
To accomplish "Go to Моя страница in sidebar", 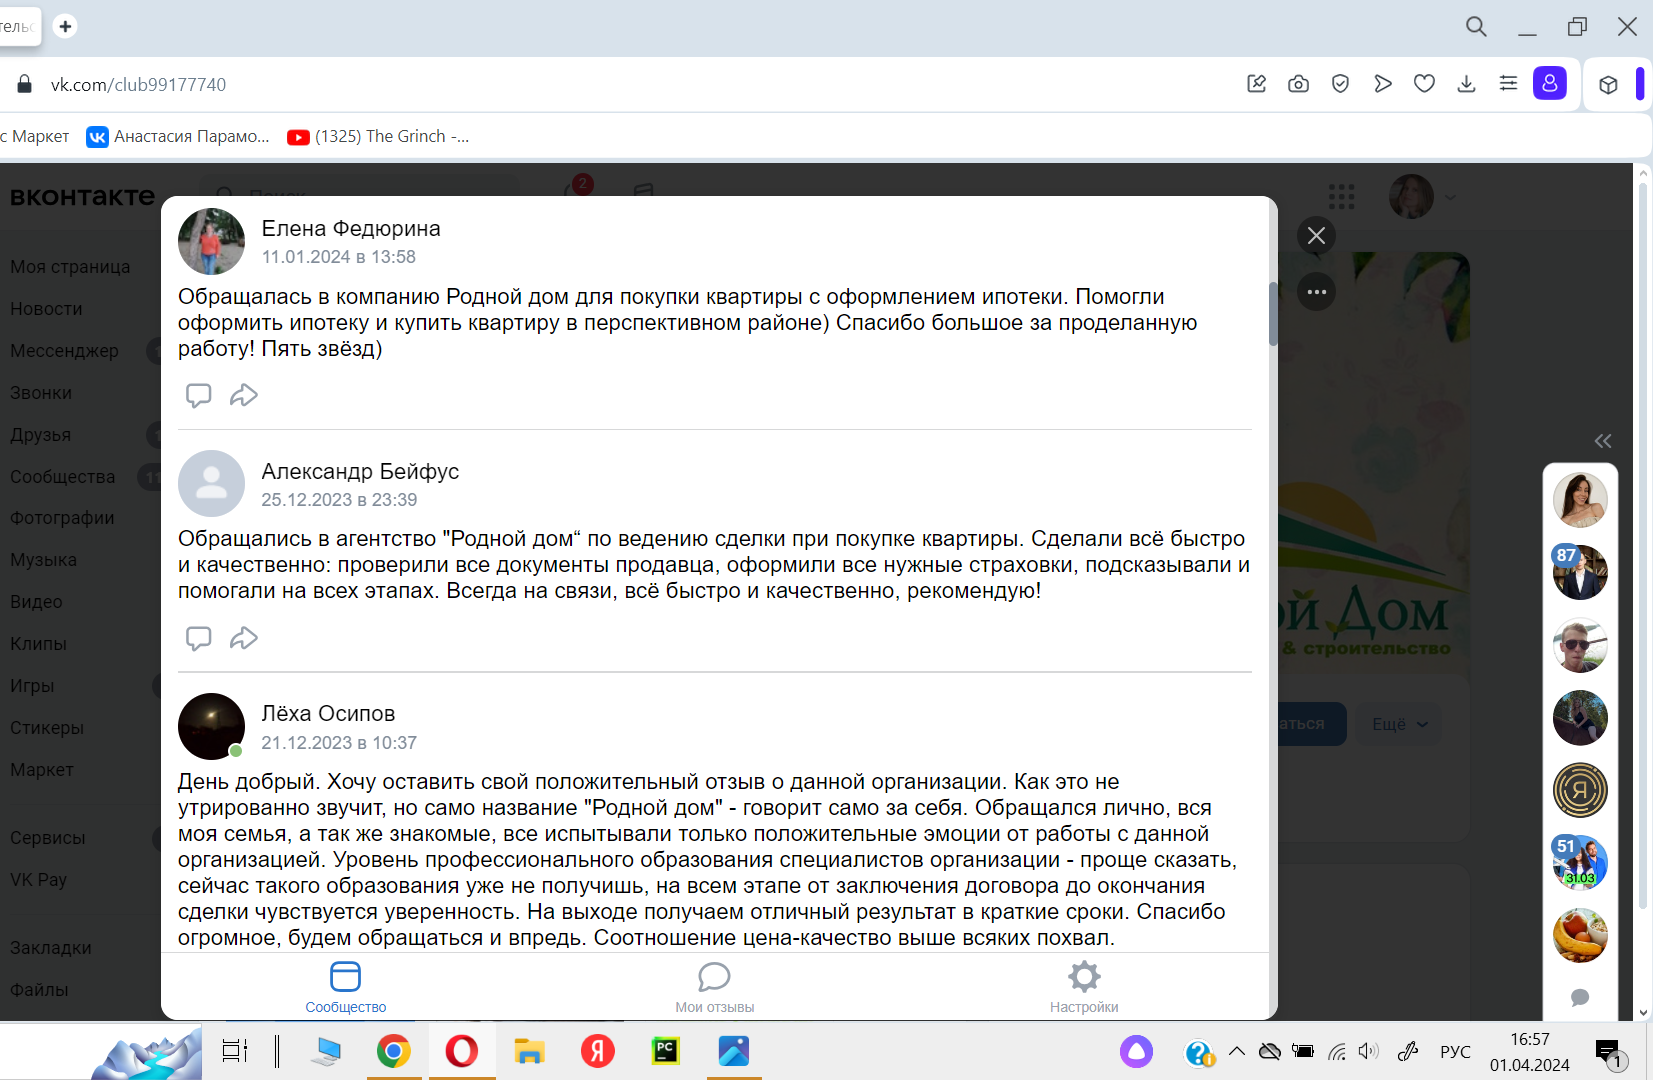I will pos(70,267).
